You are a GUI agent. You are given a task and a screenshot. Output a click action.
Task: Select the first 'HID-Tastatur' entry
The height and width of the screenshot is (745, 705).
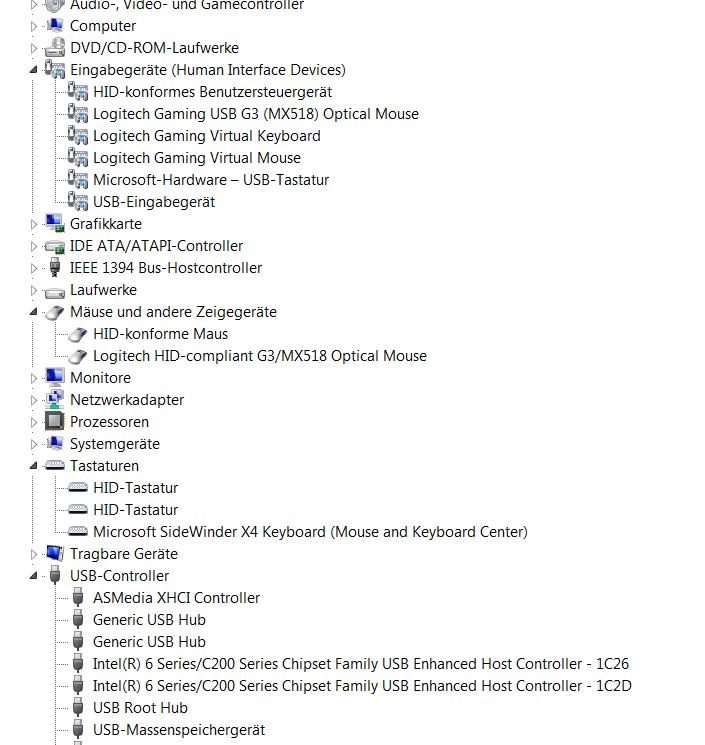pyautogui.click(x=135, y=487)
